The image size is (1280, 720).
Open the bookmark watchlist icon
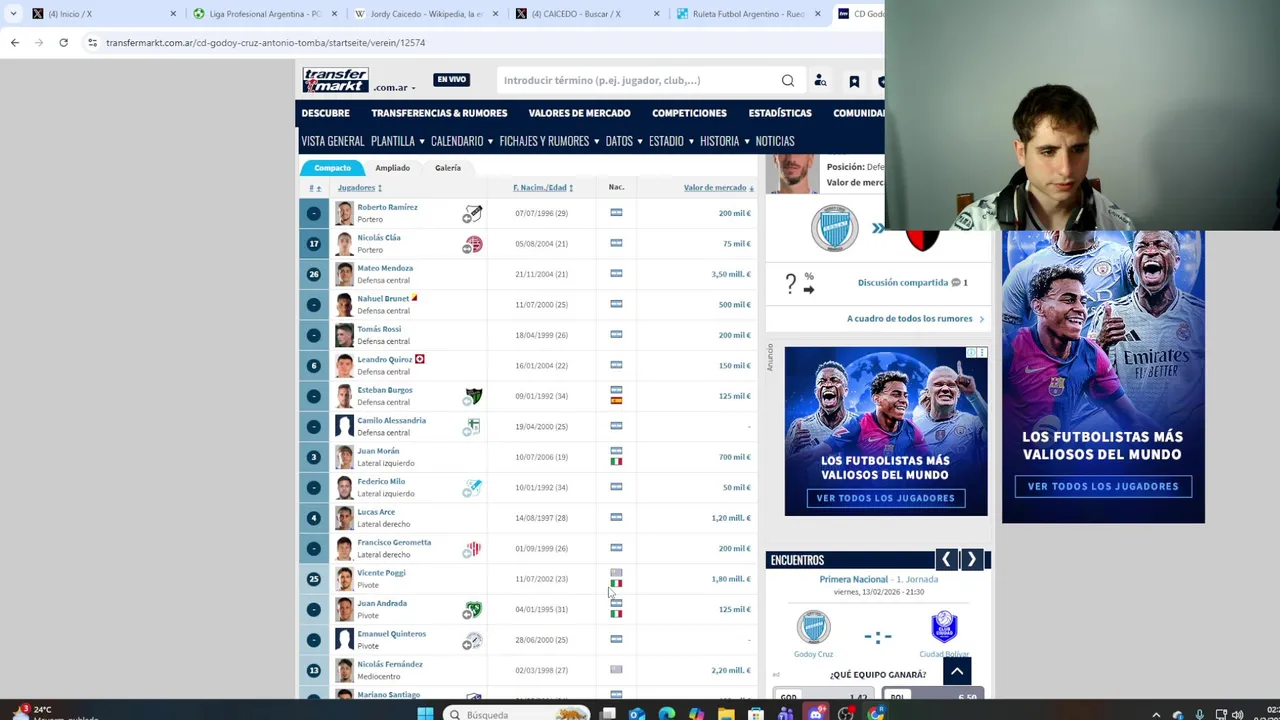[x=854, y=82]
